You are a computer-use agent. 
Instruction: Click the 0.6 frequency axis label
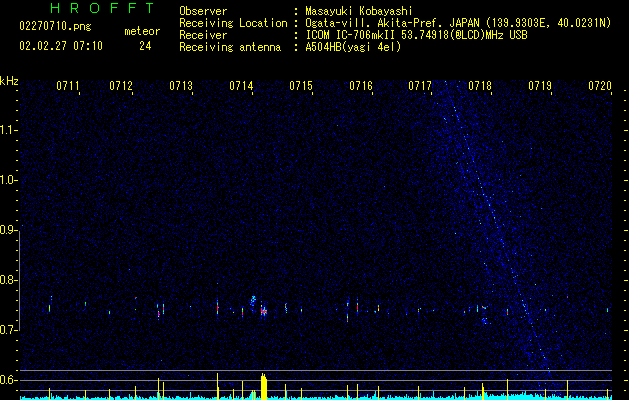(8, 380)
